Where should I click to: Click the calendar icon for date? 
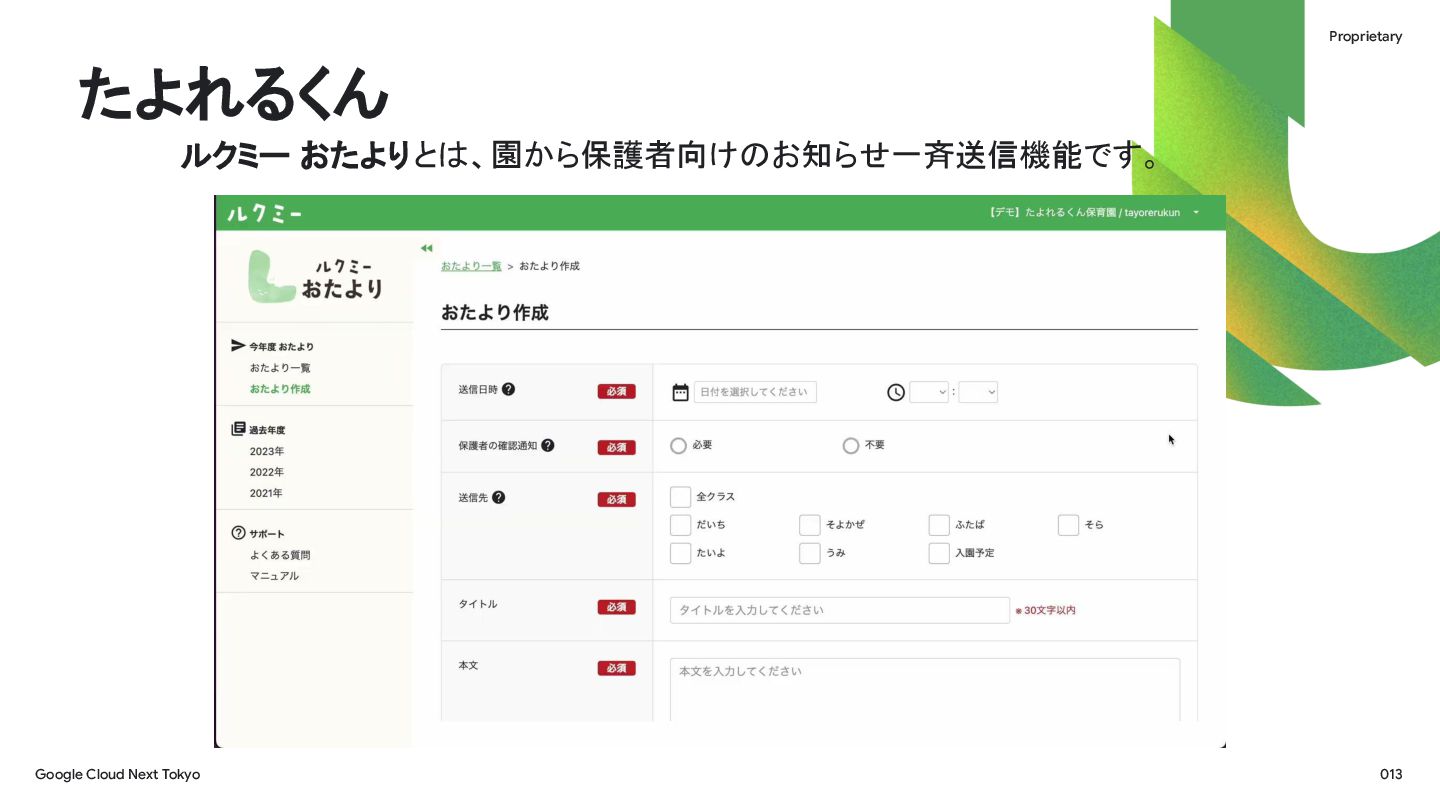click(680, 392)
